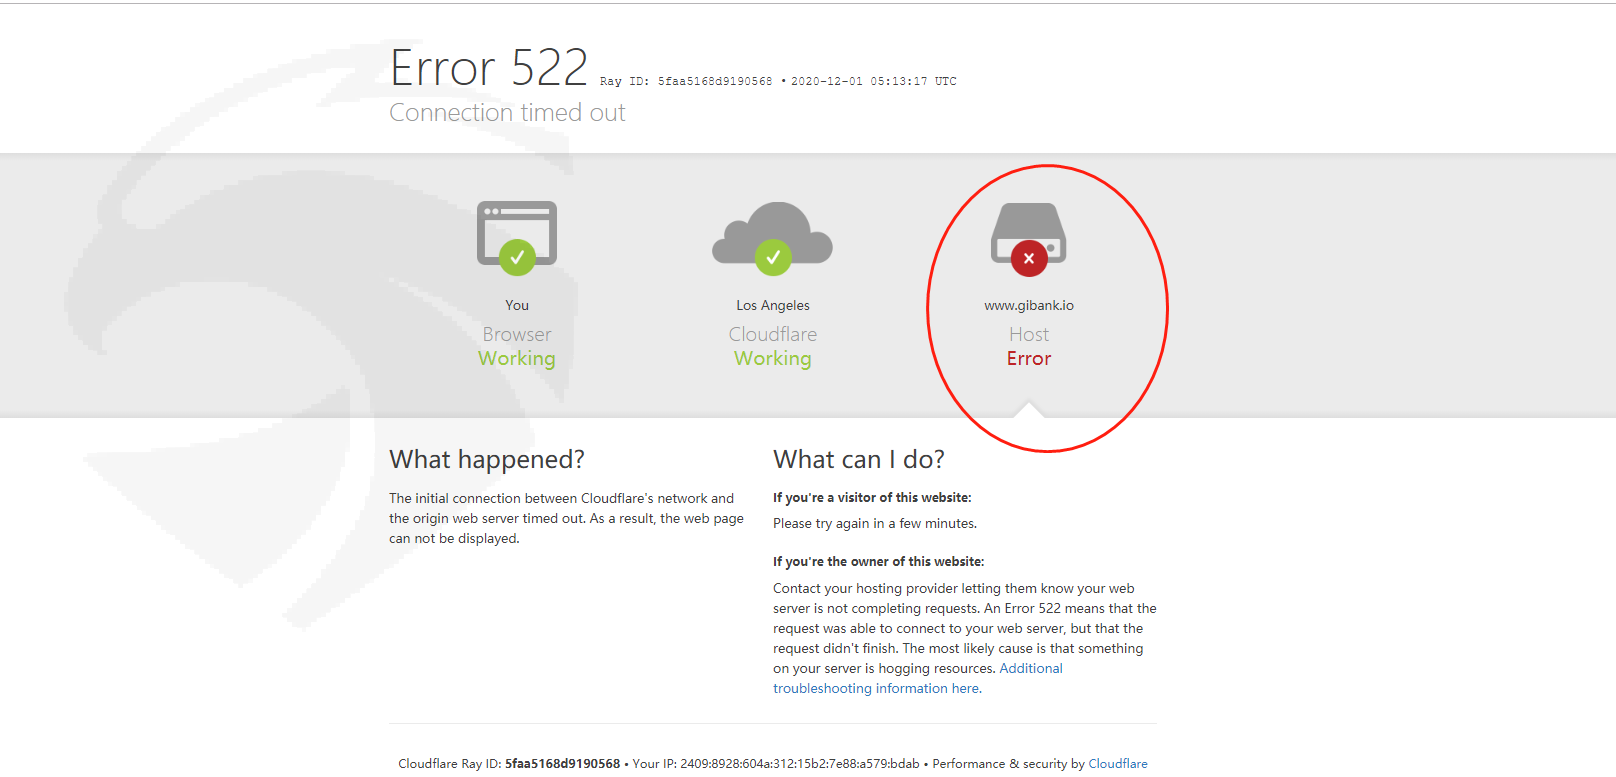
Task: Click the Error 522 heading
Action: pos(489,68)
